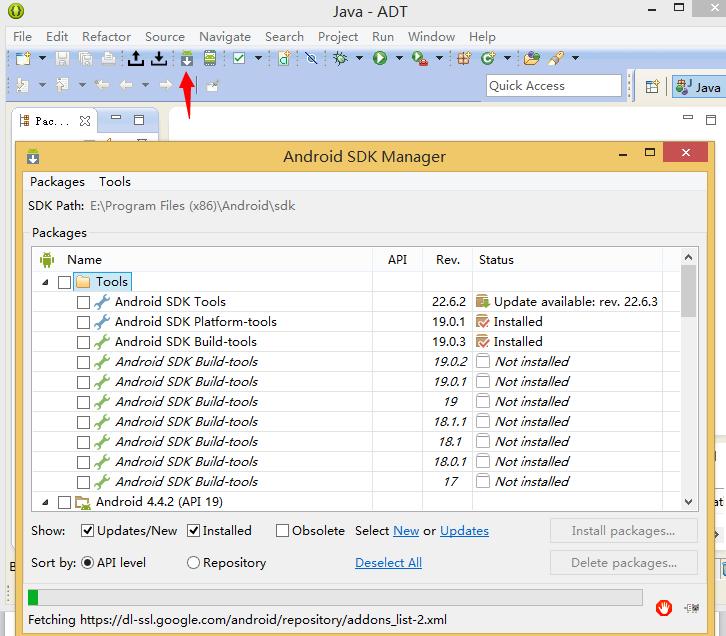Open the Open Perspective icon
This screenshot has width=726, height=636.
click(652, 87)
